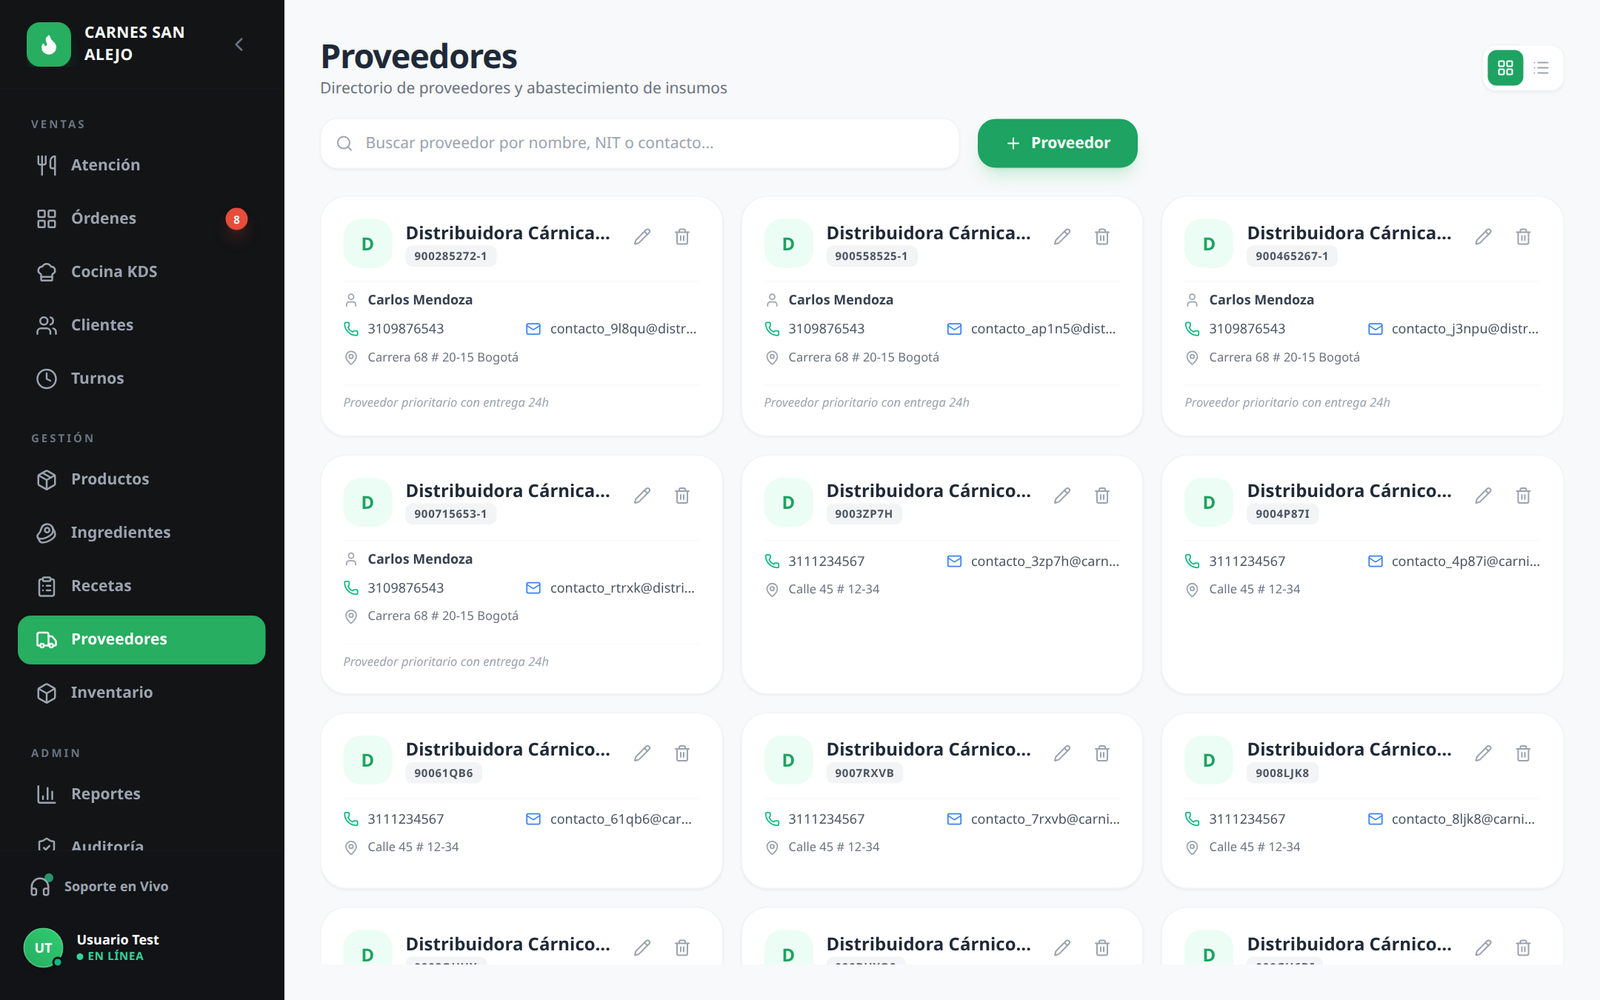Click the D avatar of supplier 9003ZP7H
Image resolution: width=1600 pixels, height=1000 pixels.
788,502
